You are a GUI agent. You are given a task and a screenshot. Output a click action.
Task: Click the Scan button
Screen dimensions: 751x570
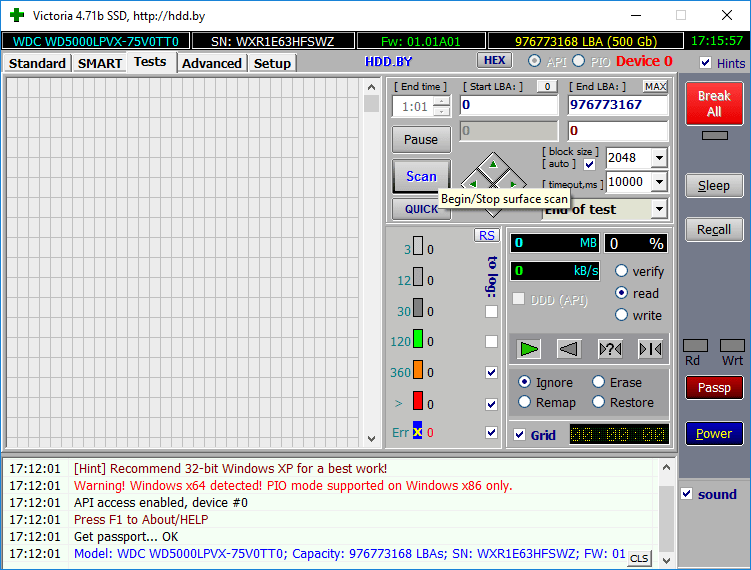(x=421, y=176)
